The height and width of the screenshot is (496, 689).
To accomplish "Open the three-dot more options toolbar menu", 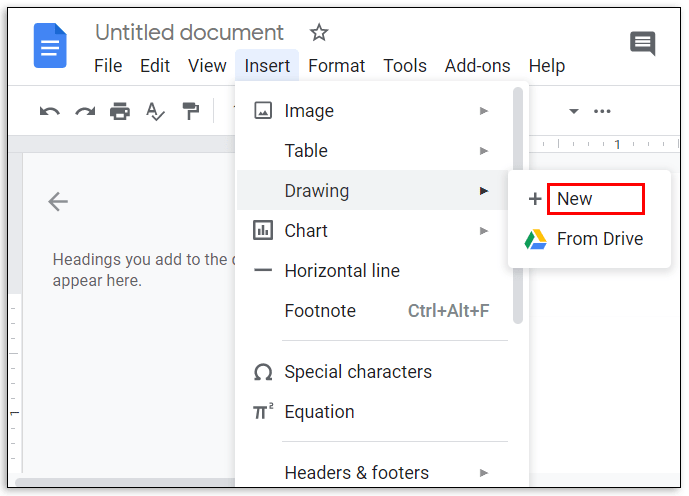I will (x=602, y=111).
